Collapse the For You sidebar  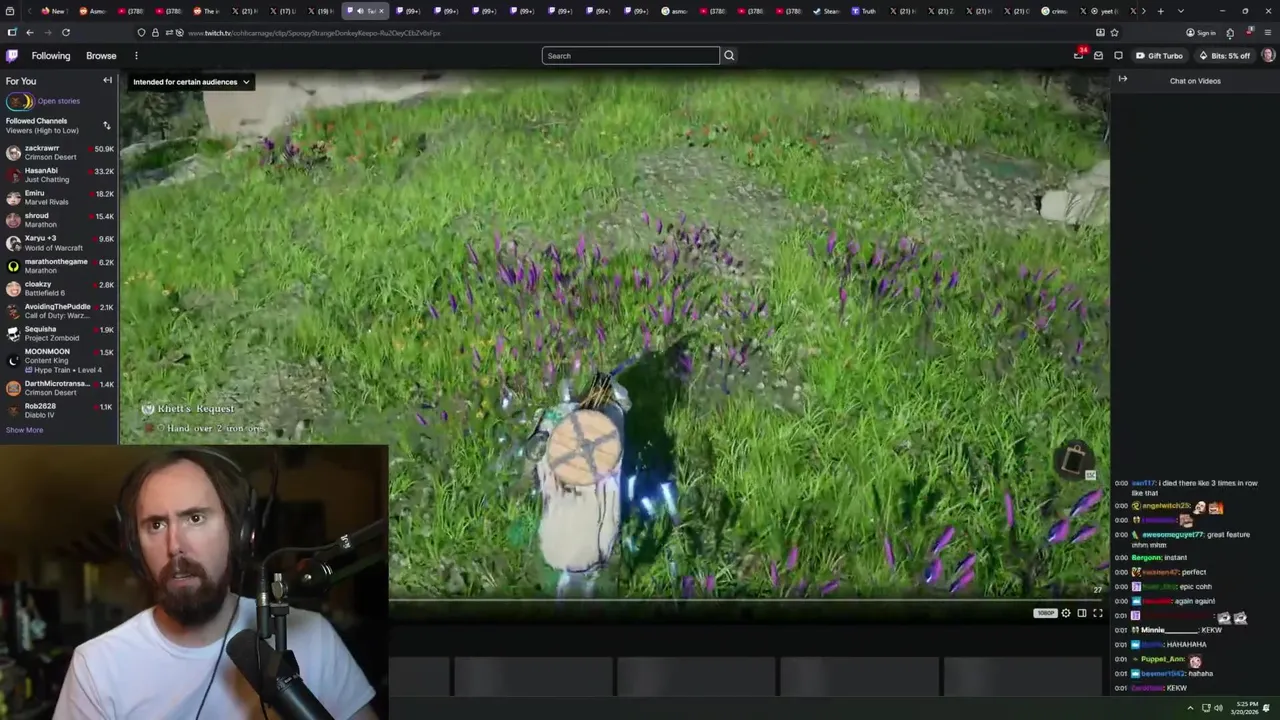click(107, 81)
